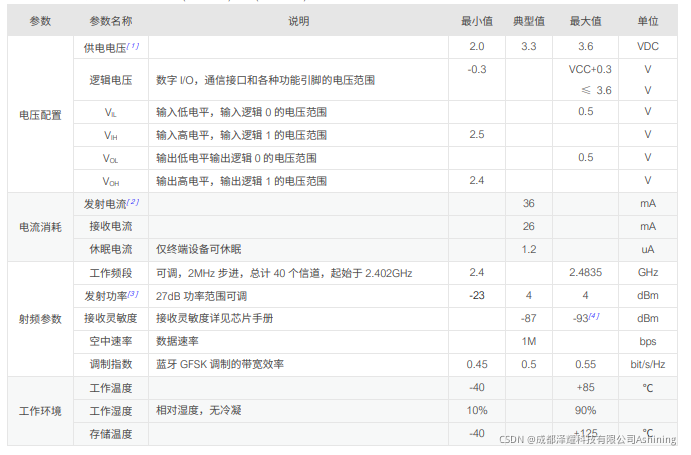Open footnote [3] beside 发射功率
691x455 pixels.
tap(133, 294)
